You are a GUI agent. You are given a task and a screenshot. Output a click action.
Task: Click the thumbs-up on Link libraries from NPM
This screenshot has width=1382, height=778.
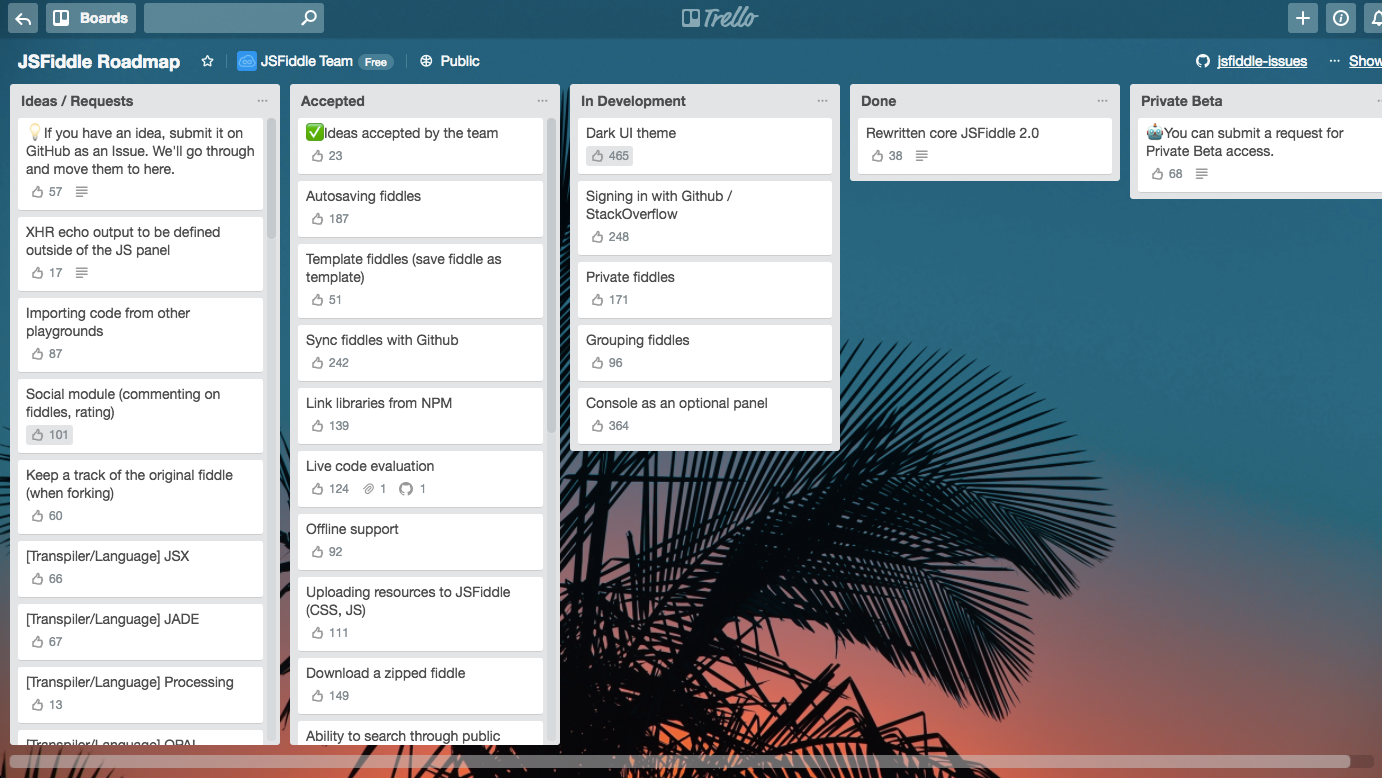point(318,426)
